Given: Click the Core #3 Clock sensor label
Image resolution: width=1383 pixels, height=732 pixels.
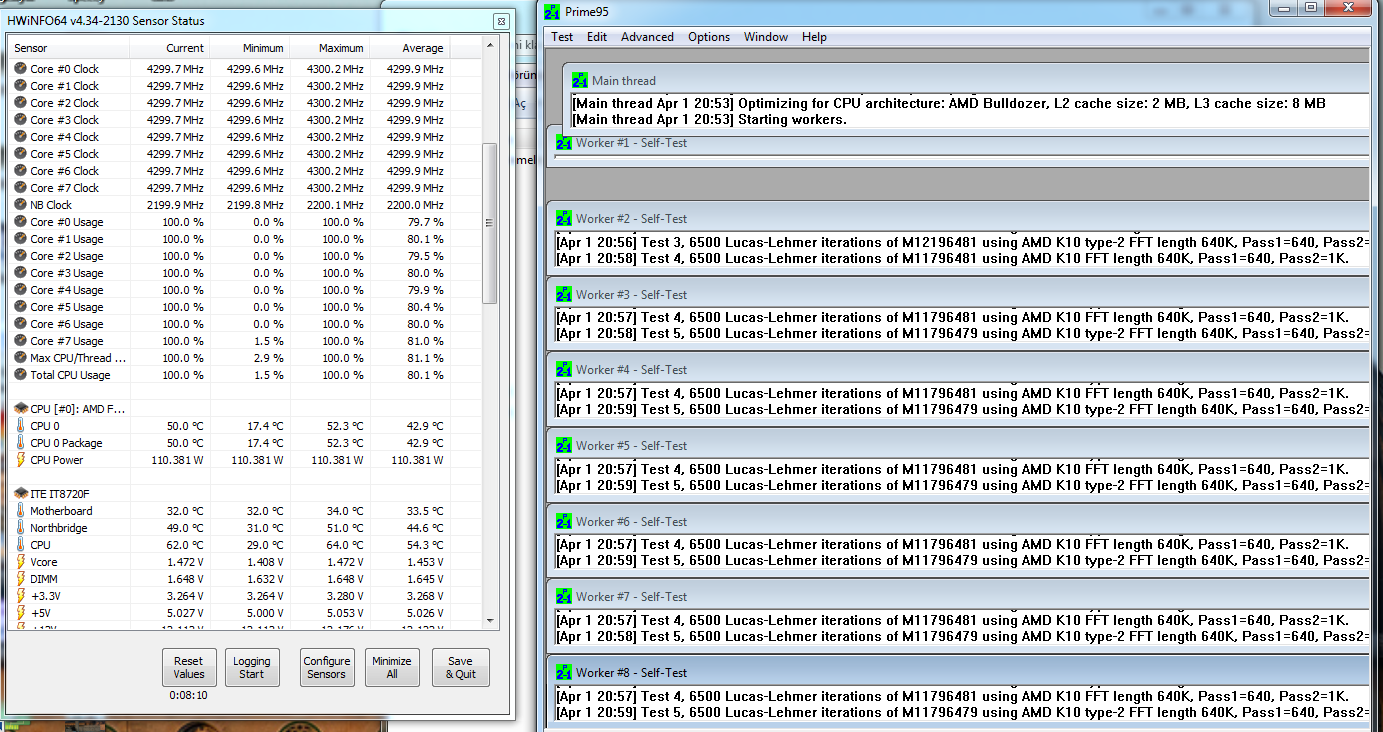Looking at the screenshot, I should point(64,120).
